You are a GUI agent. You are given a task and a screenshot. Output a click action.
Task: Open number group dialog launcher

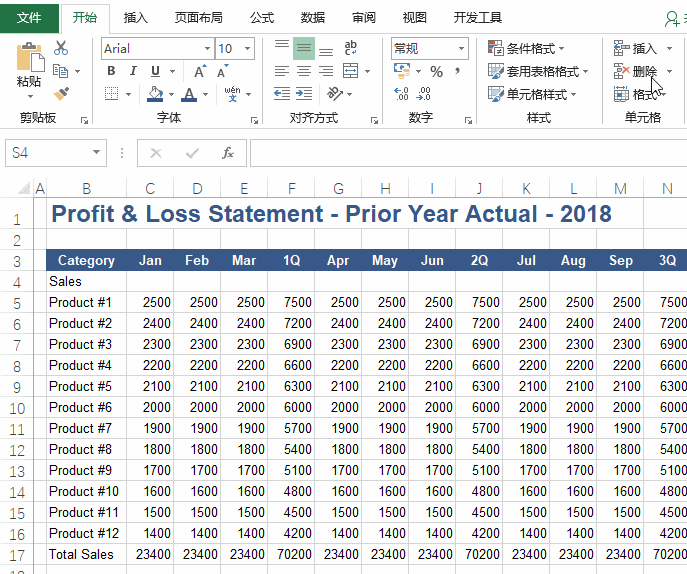(468, 120)
